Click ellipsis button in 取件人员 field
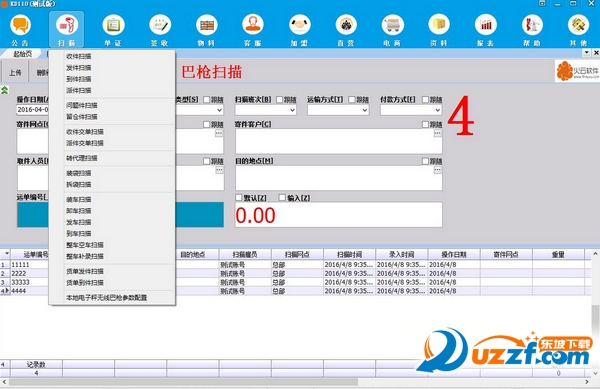 tap(219, 170)
